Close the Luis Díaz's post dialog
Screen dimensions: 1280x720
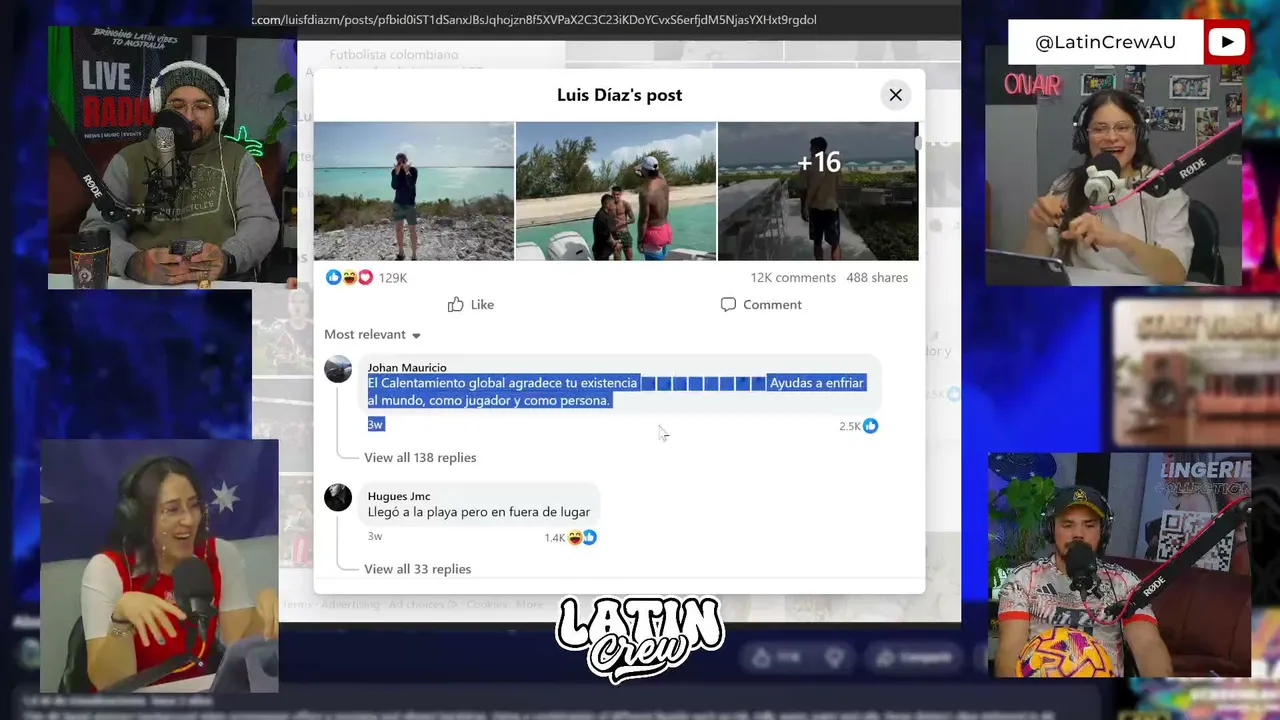895,95
